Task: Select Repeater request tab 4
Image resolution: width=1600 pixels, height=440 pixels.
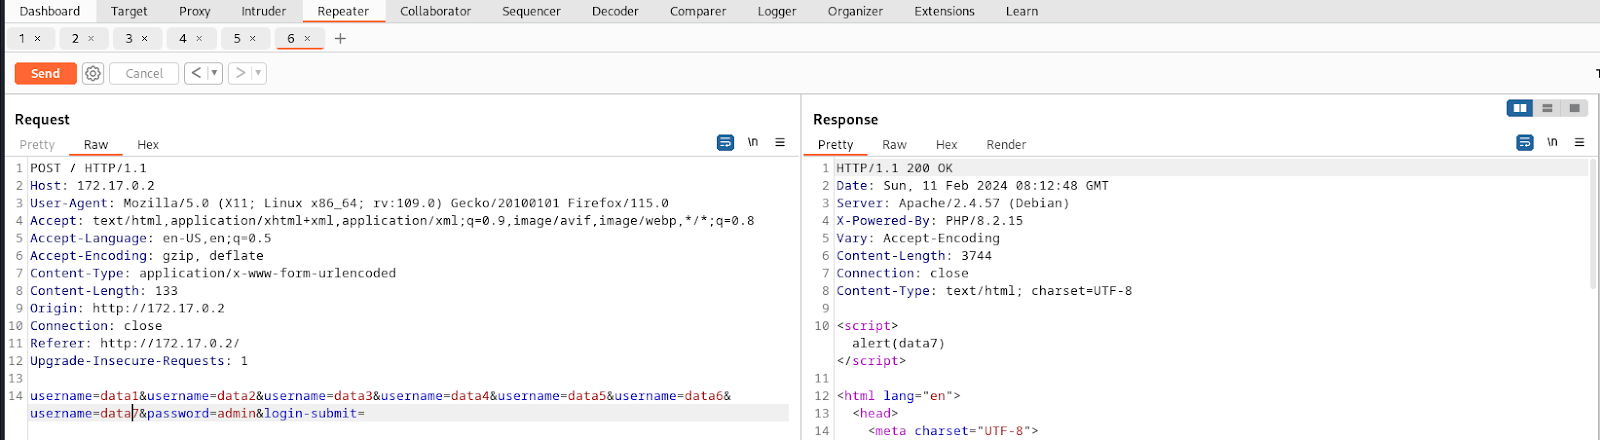Action: click(183, 38)
